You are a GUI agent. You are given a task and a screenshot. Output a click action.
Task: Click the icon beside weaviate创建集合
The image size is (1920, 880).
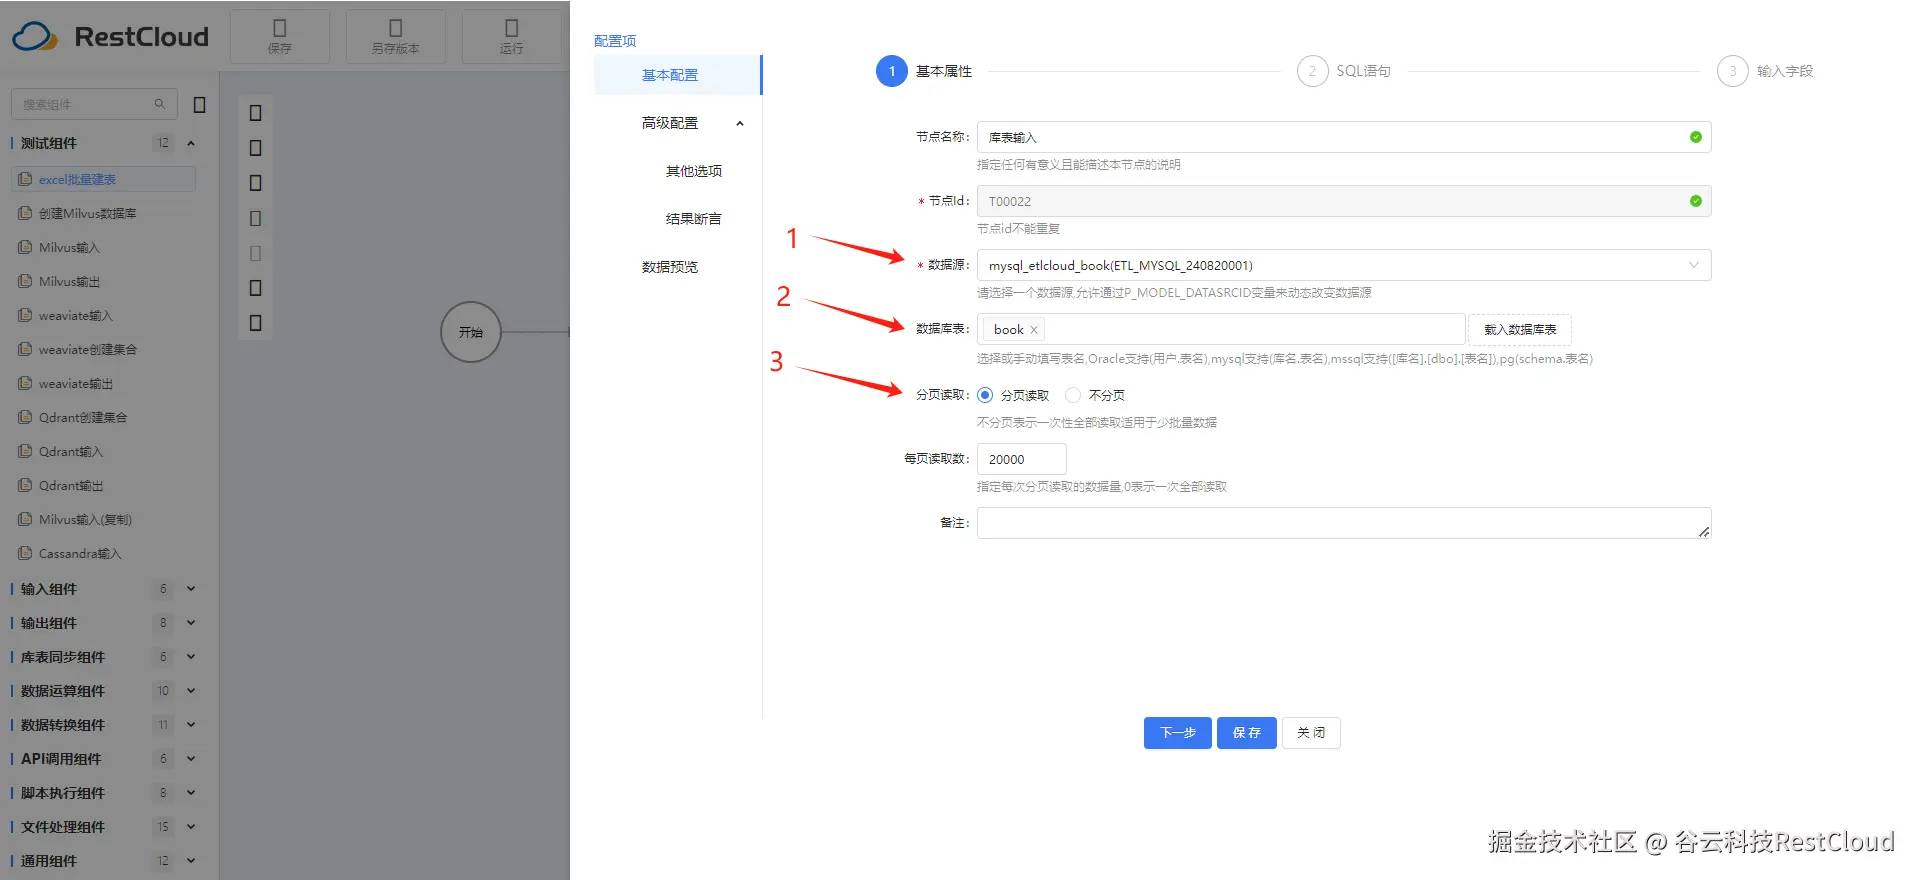25,349
